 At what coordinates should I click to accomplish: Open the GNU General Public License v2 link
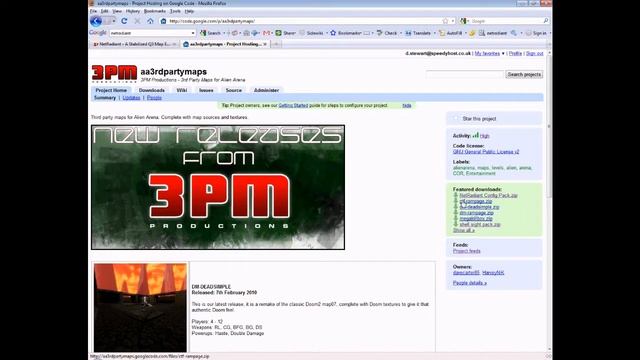[486, 152]
